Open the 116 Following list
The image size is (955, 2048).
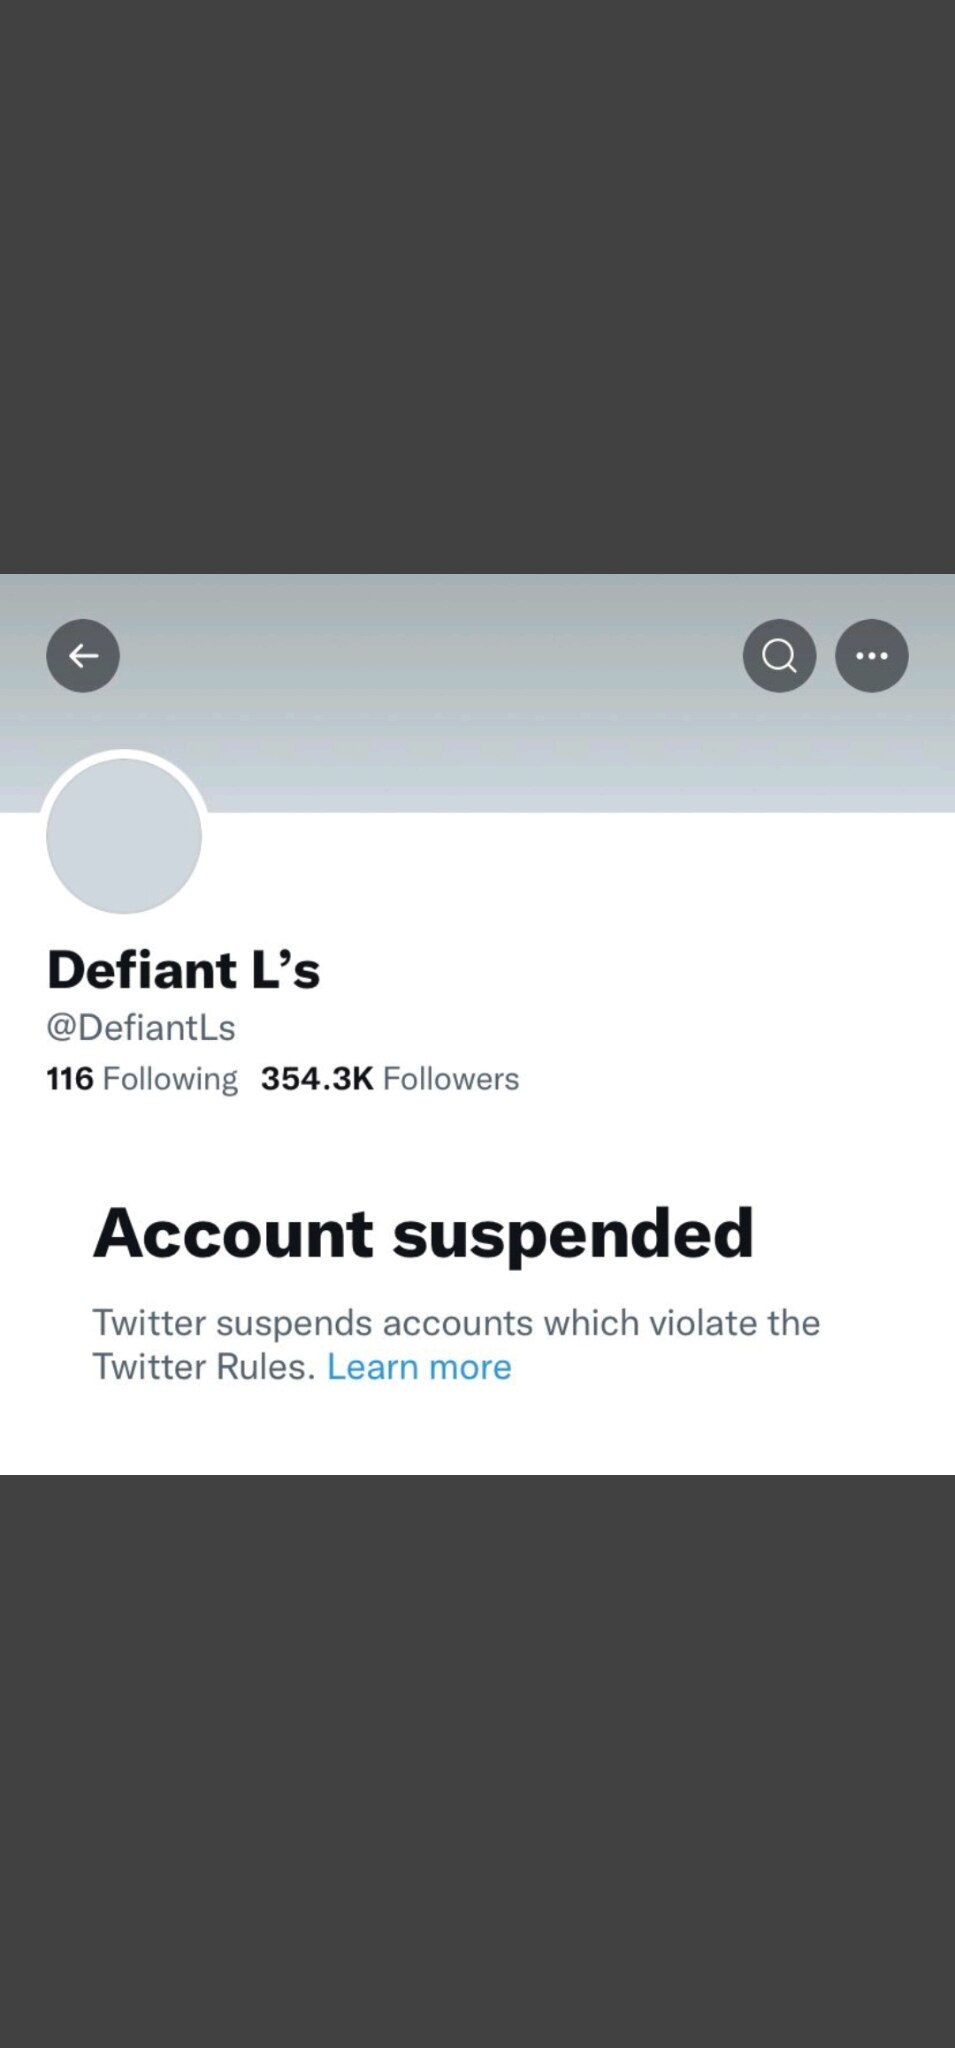142,1079
